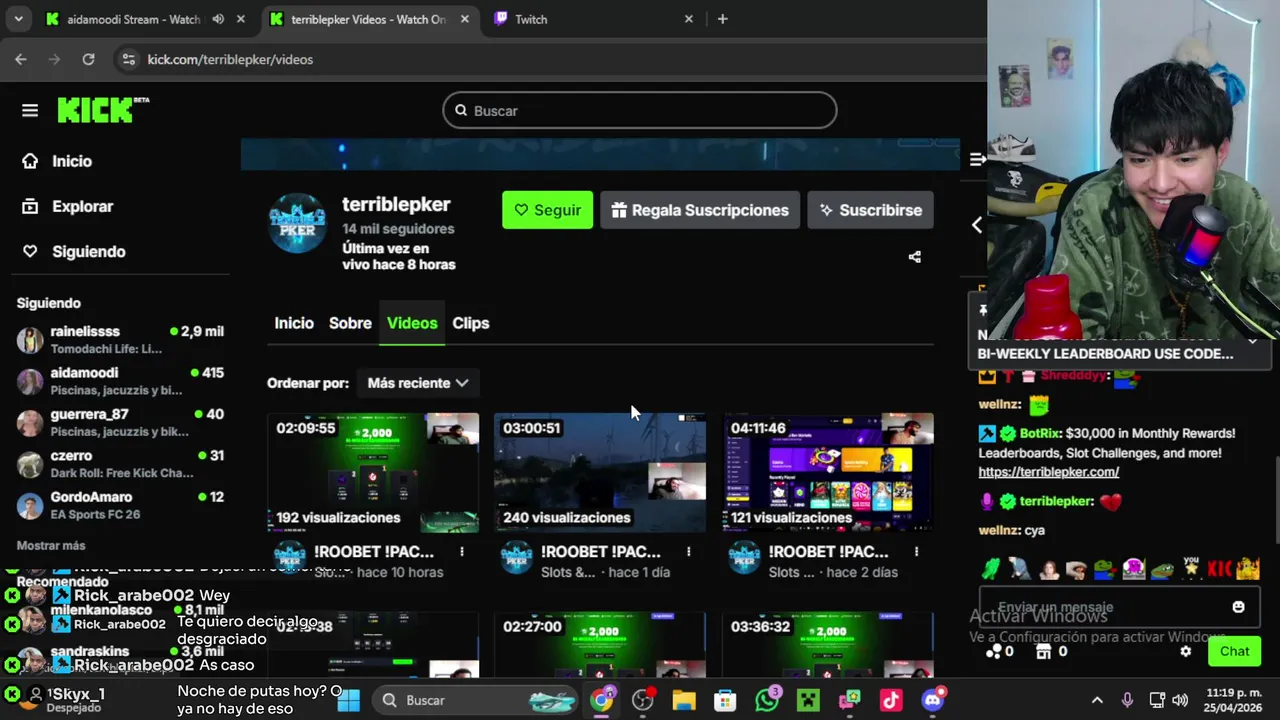Click the chat shop icon
1280x720 pixels.
click(1044, 651)
